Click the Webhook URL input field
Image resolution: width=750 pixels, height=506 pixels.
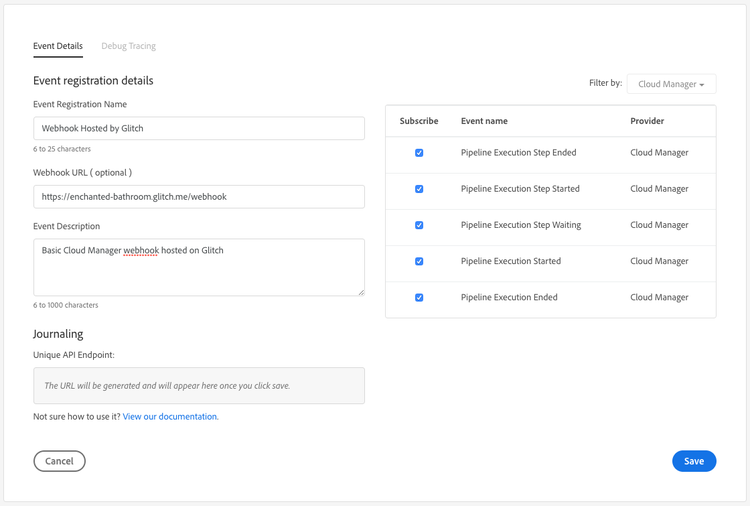pyautogui.click(x=198, y=197)
